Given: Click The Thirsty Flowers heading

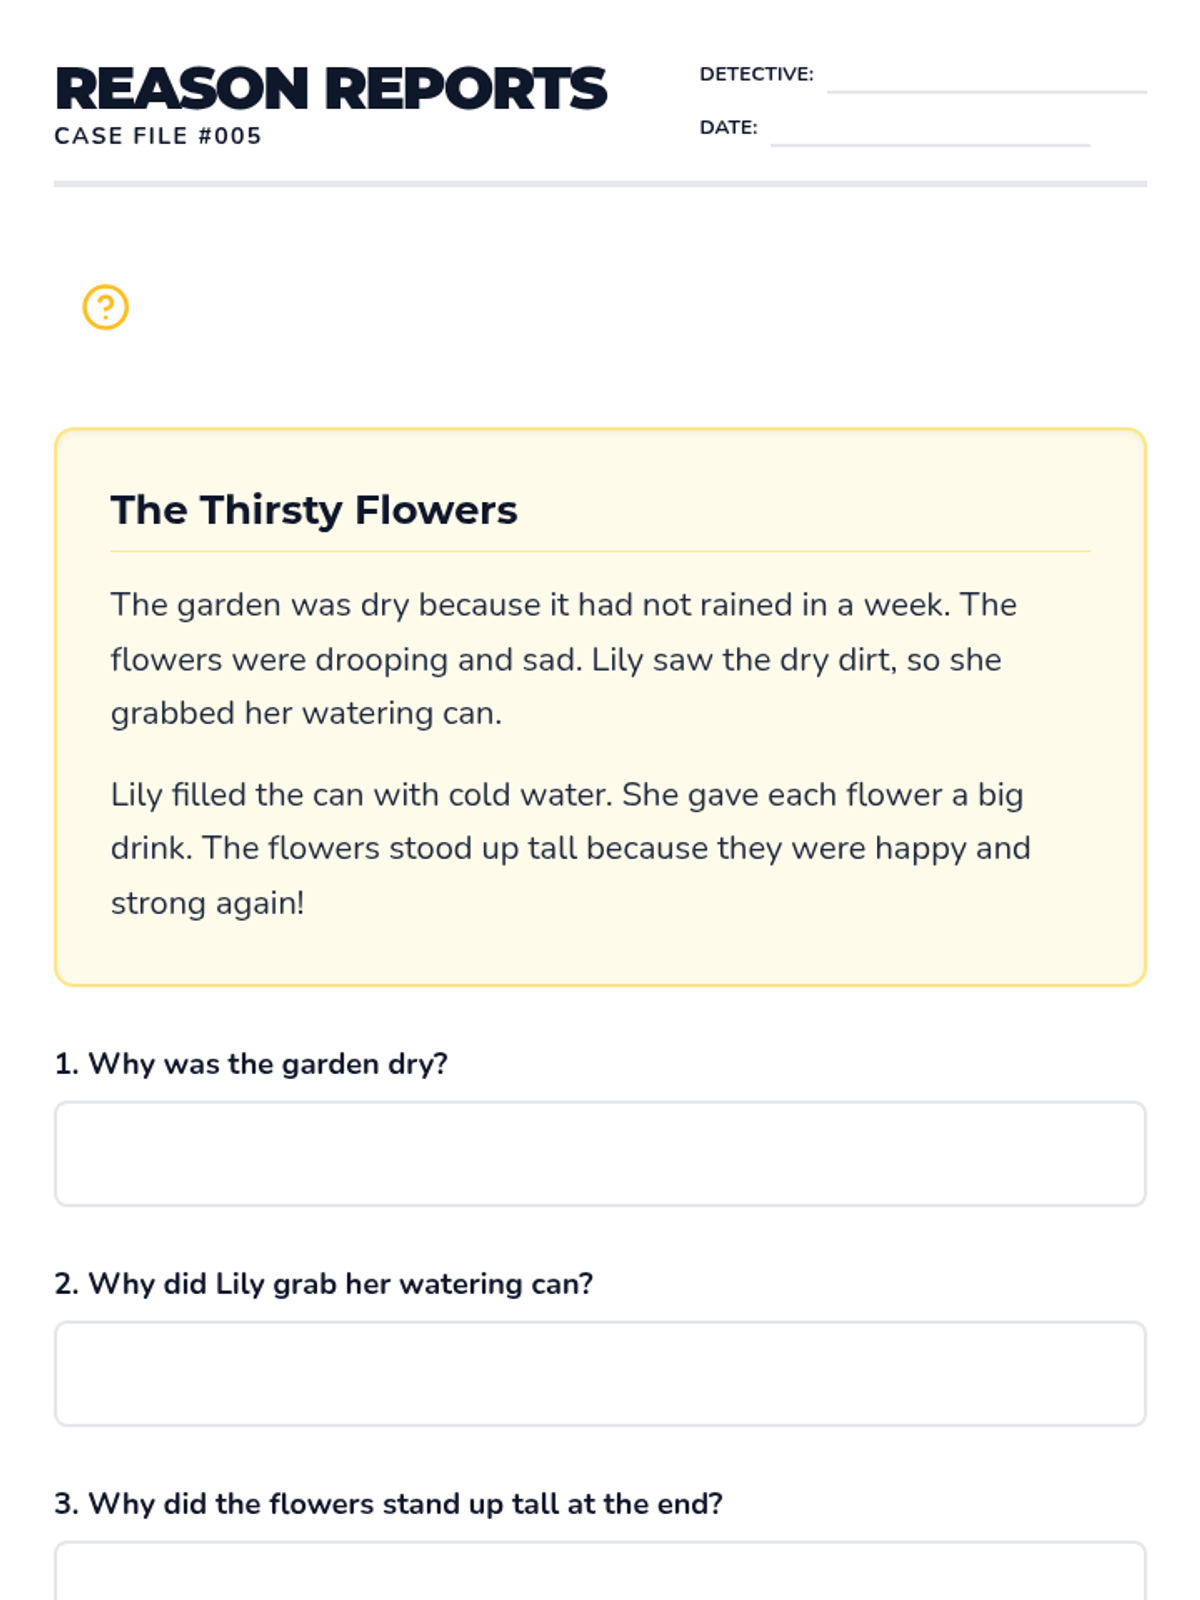Looking at the screenshot, I should (314, 510).
